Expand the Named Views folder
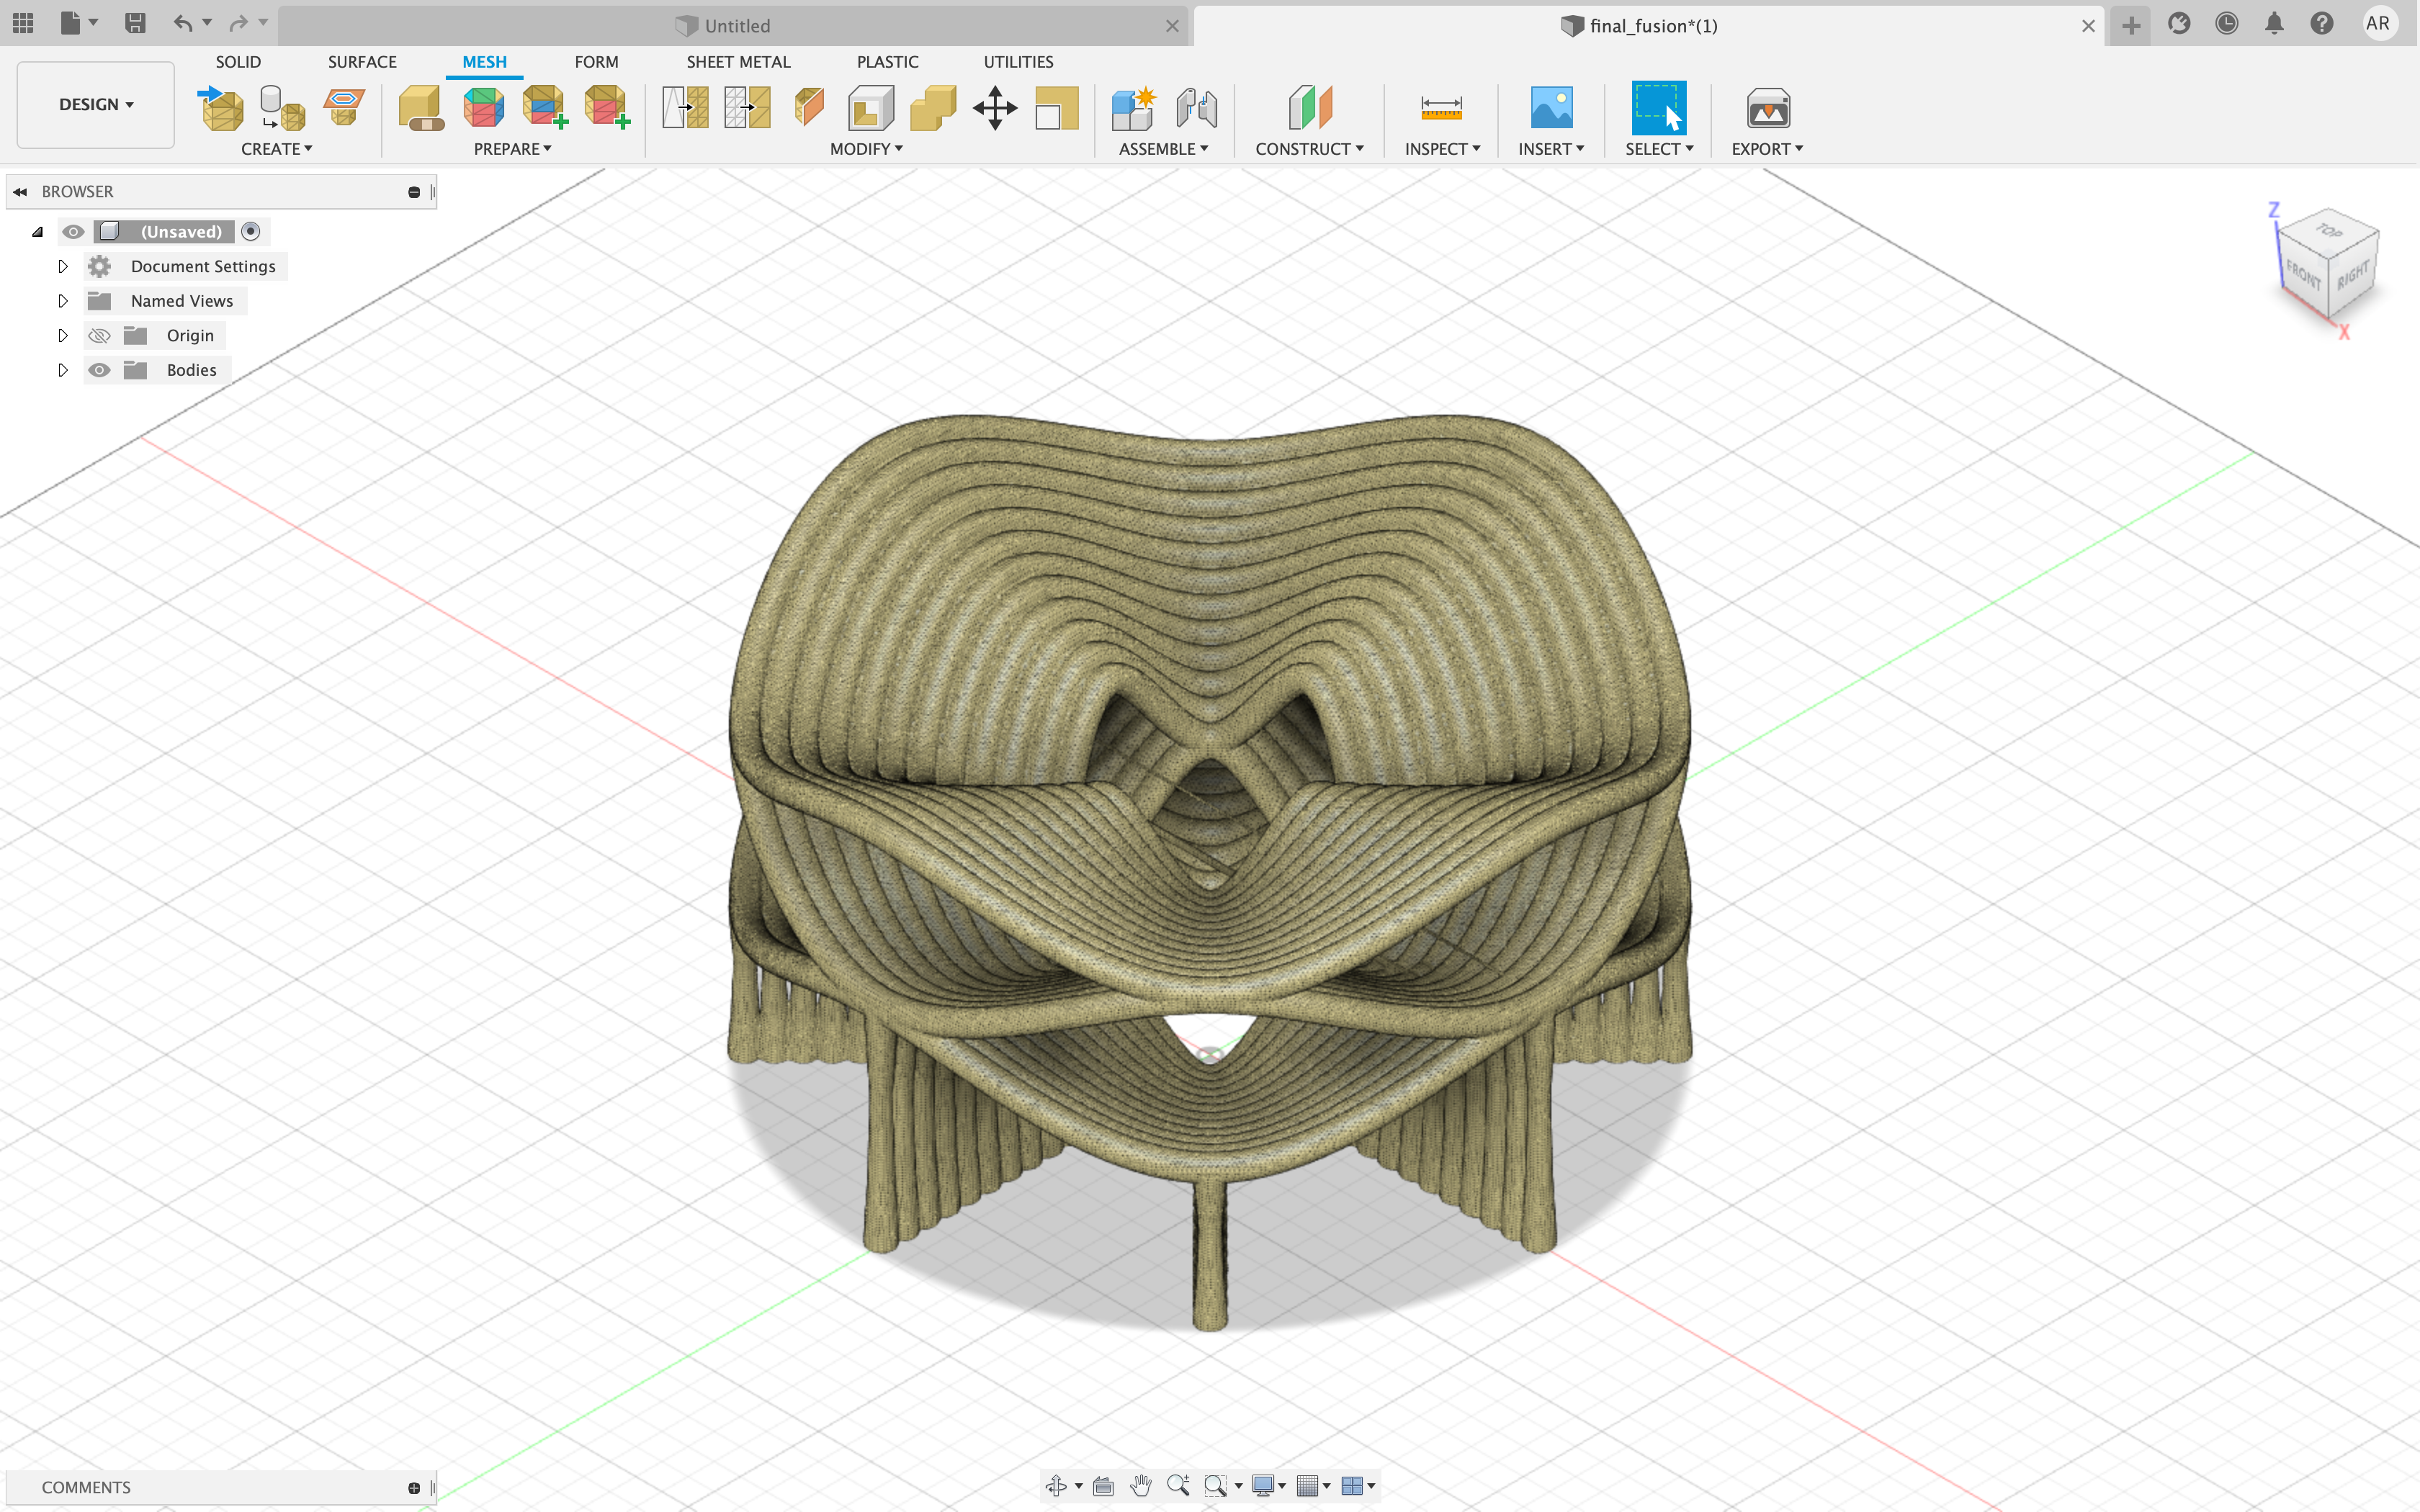Screen dimensions: 2420x1512 pyautogui.click(x=62, y=301)
